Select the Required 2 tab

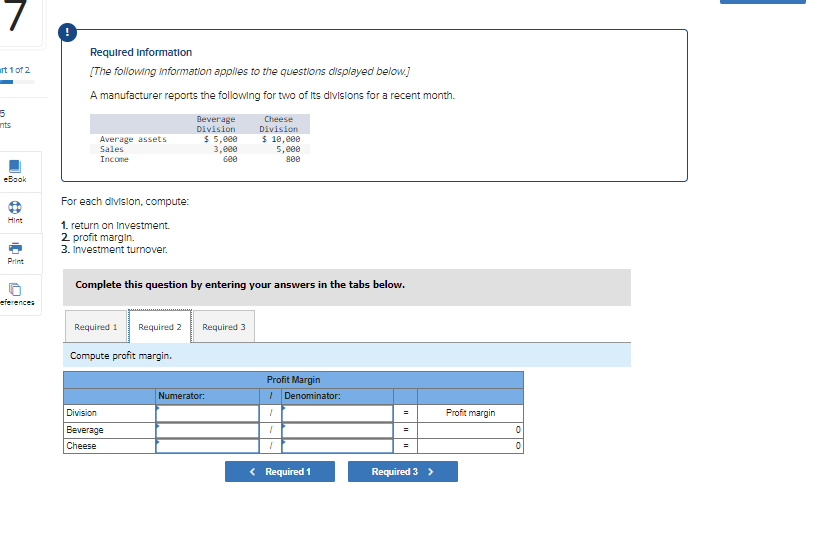pyautogui.click(x=160, y=327)
